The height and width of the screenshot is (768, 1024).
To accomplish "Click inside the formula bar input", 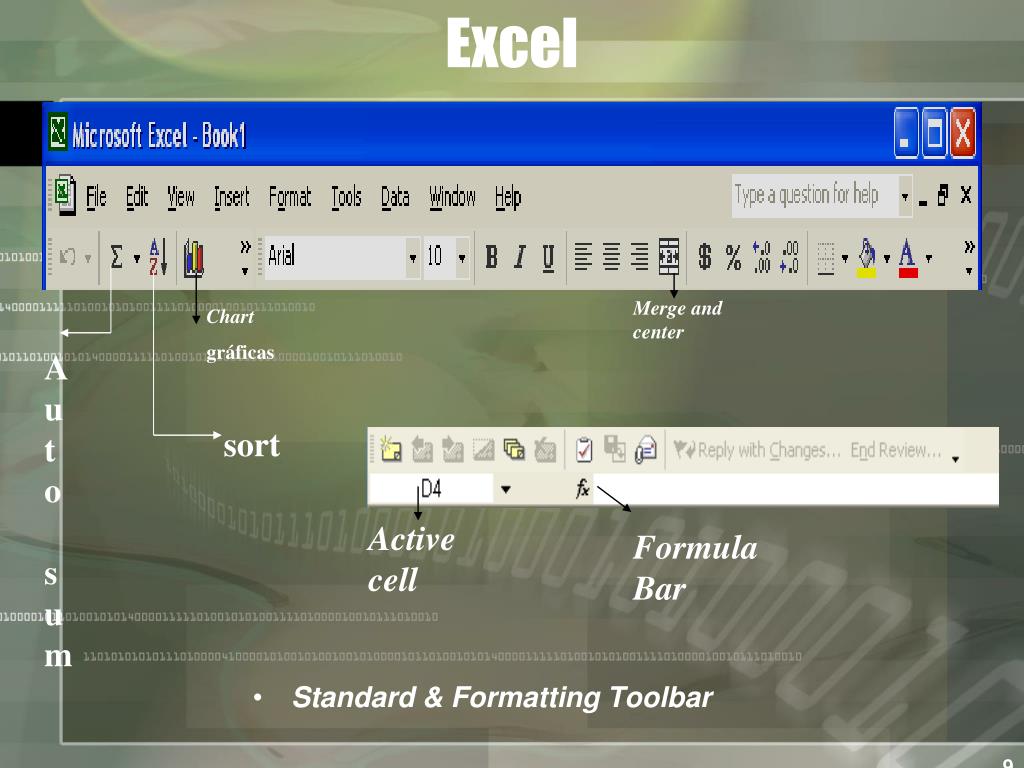I will click(796, 488).
